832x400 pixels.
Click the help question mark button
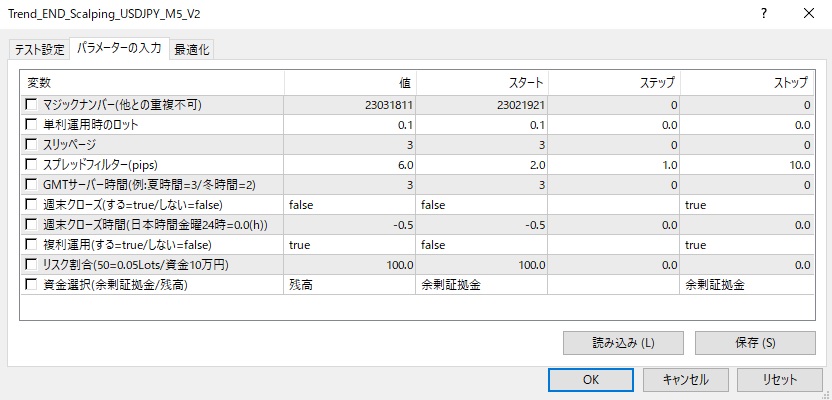tap(765, 14)
